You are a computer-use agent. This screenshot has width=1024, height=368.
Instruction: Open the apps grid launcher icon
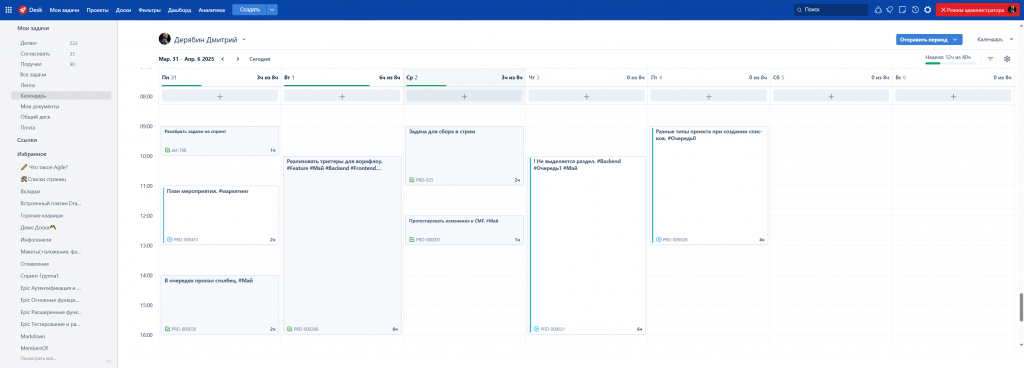(8, 10)
